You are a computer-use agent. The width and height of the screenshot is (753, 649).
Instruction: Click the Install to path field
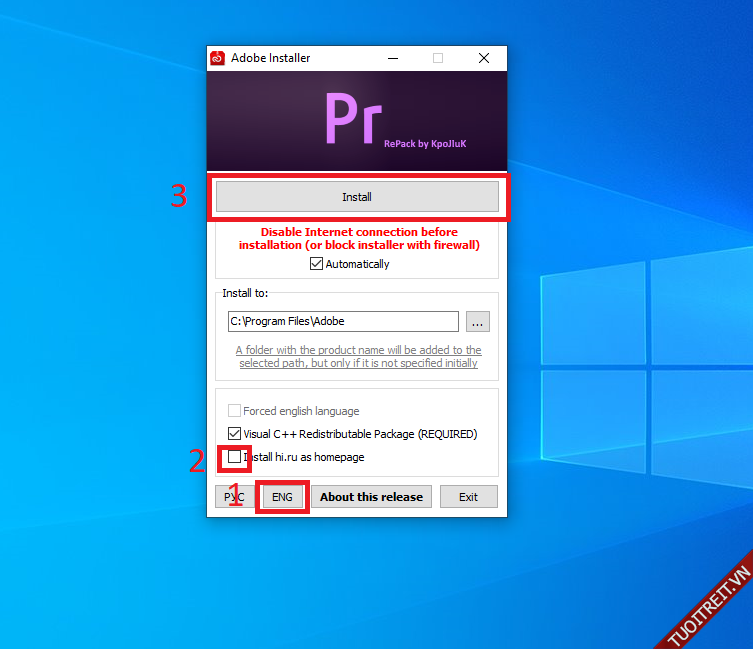click(343, 321)
